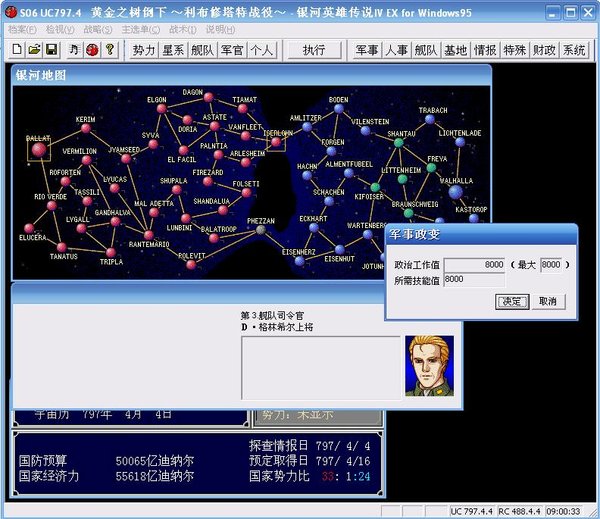Open the 档案(F) menu
The image size is (600, 519).
[x=22, y=29]
